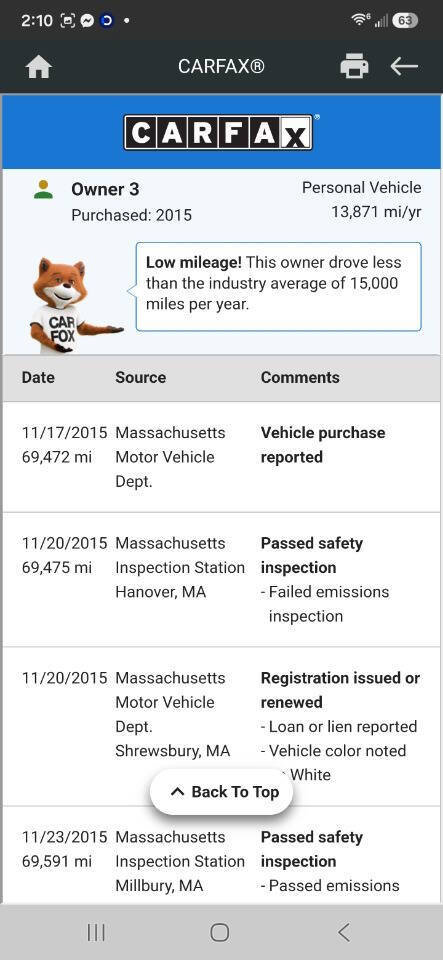This screenshot has width=443, height=960.
Task: Tap the battery indicator in status bar
Action: point(404,20)
